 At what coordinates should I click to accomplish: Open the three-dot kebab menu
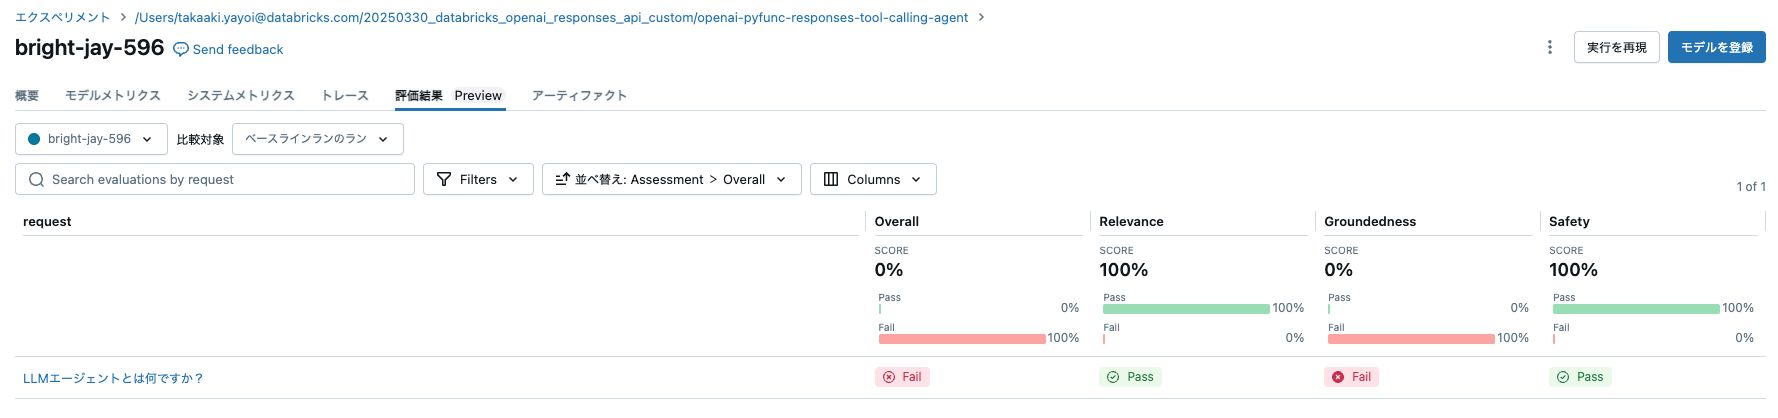click(x=1550, y=47)
